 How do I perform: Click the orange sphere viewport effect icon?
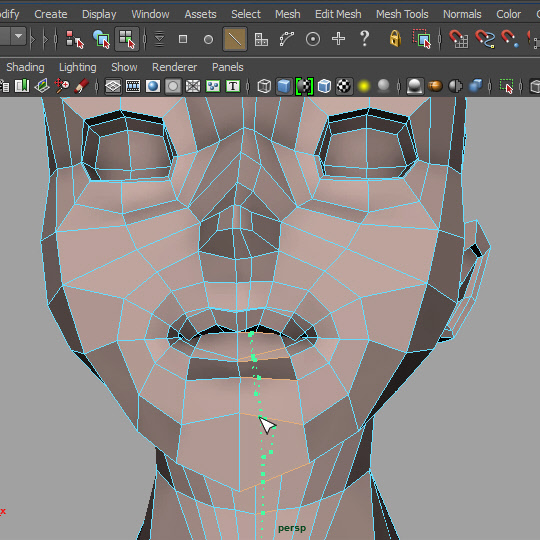tap(435, 86)
